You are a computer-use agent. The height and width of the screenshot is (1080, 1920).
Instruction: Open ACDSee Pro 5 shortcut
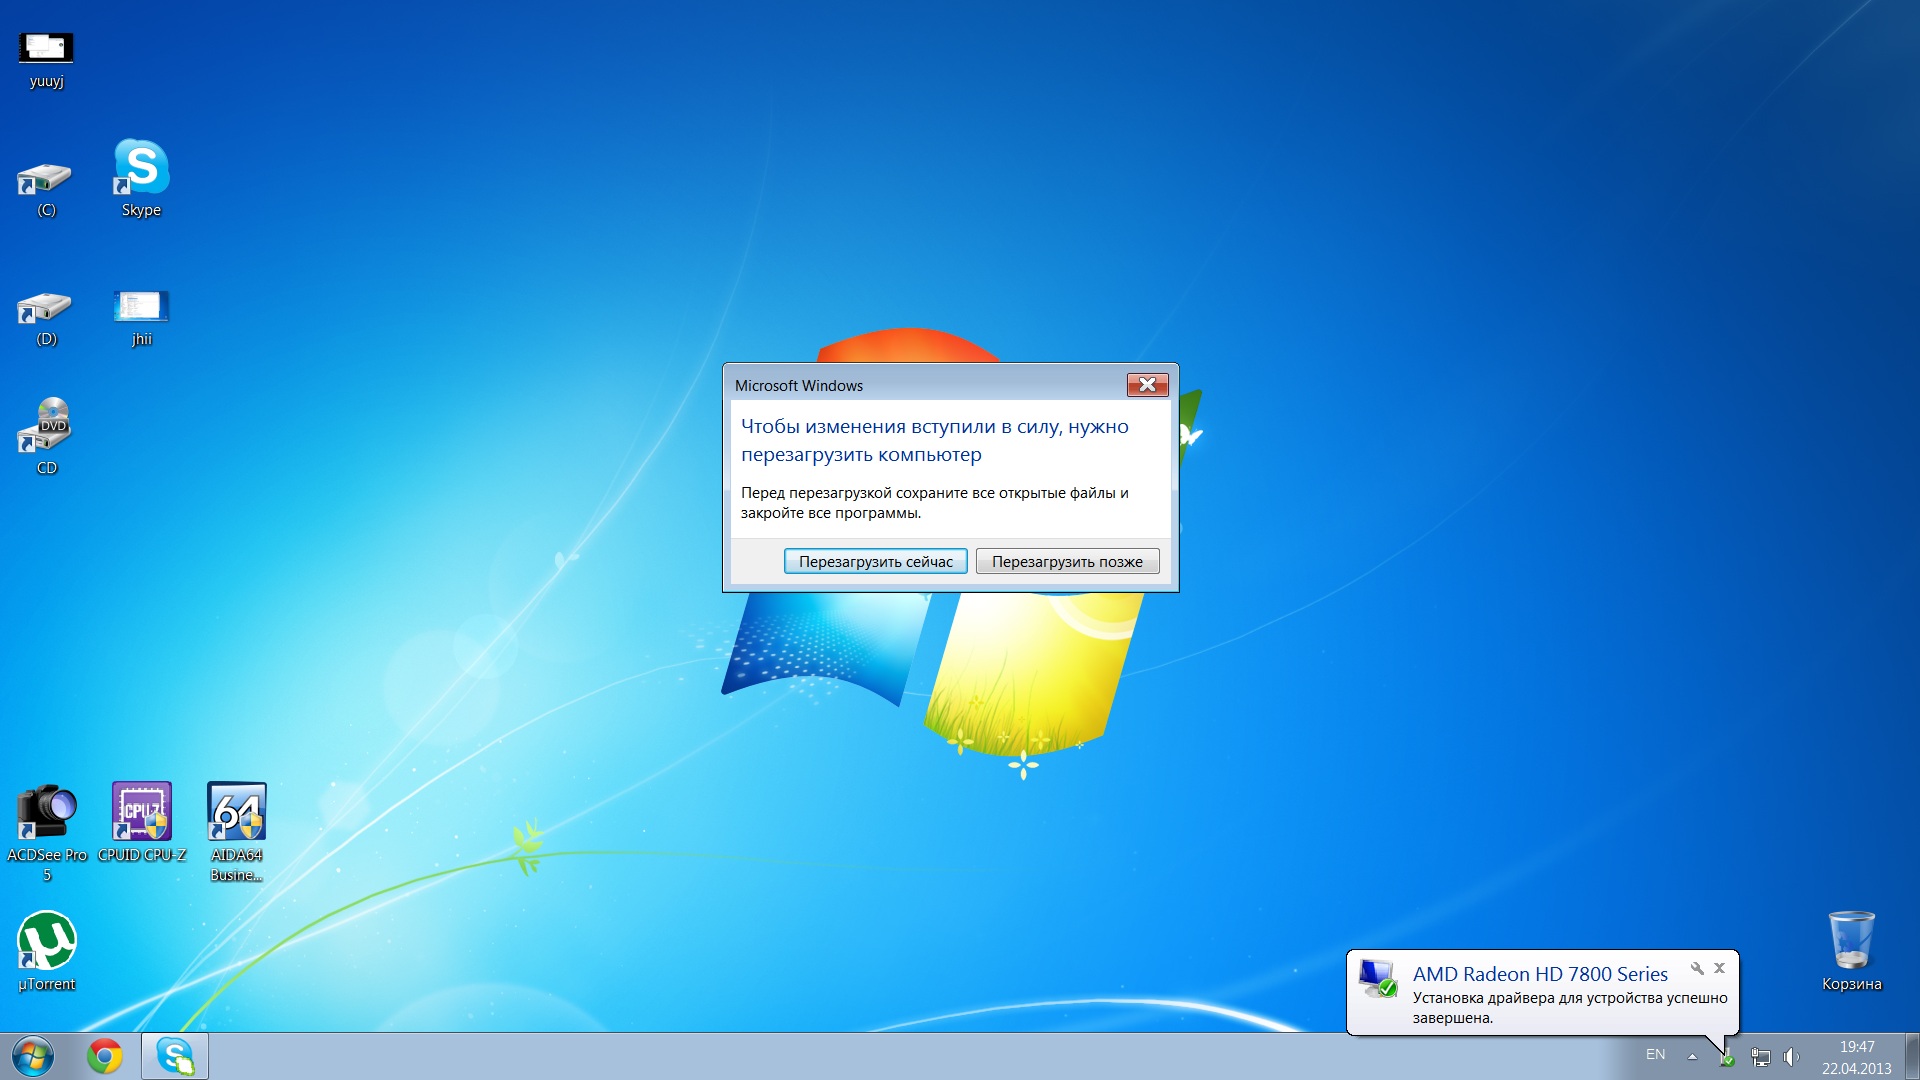pyautogui.click(x=46, y=811)
